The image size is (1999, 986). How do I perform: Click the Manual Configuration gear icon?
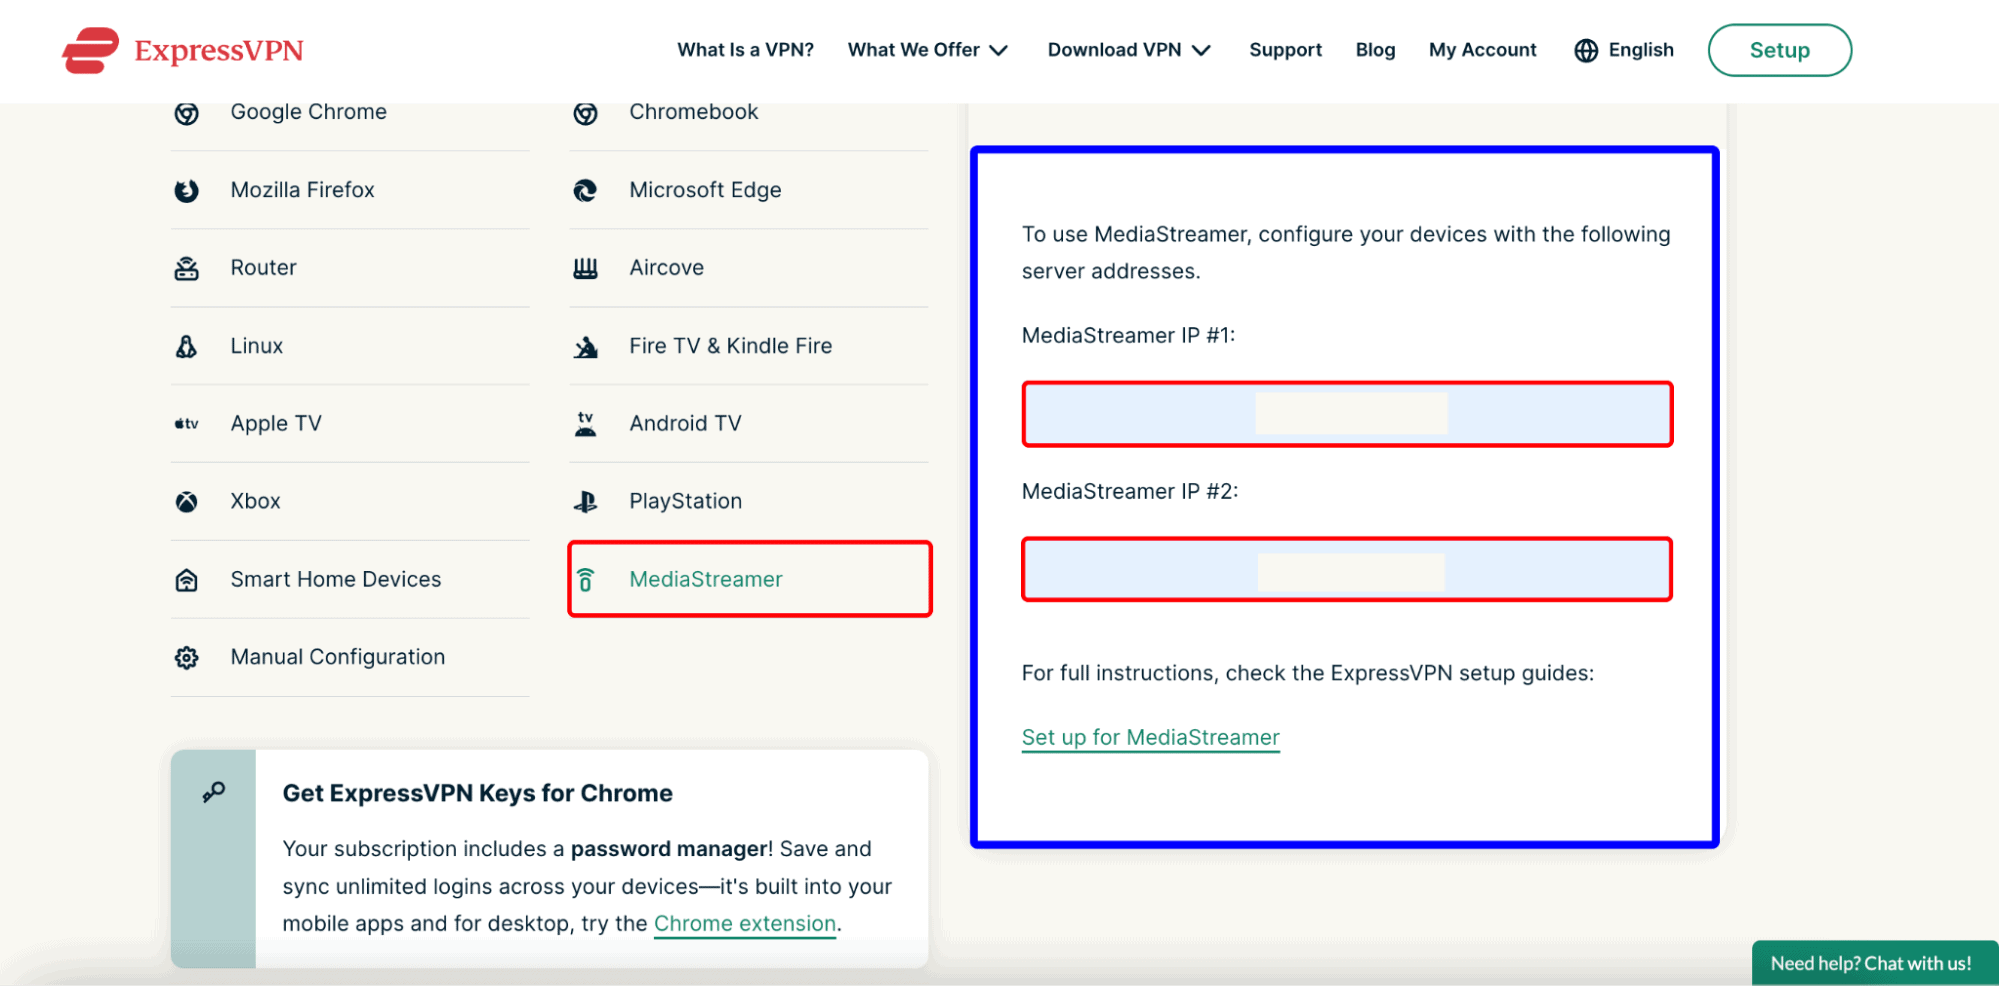point(187,658)
